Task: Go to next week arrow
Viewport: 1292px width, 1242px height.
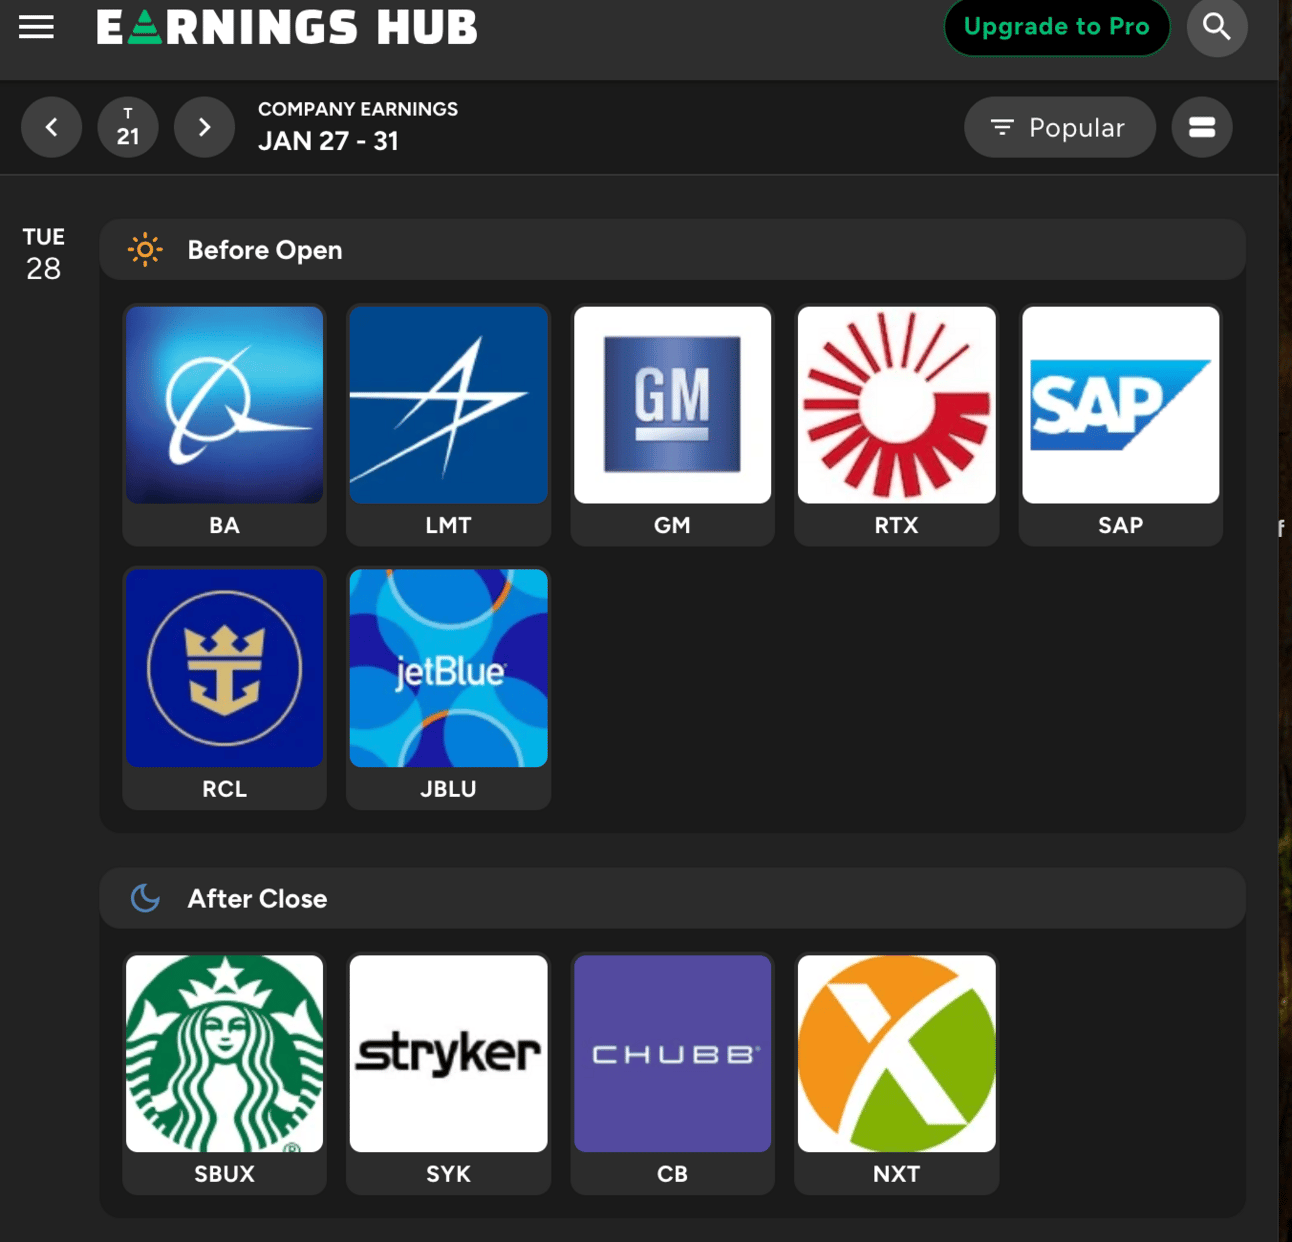Action: click(204, 127)
